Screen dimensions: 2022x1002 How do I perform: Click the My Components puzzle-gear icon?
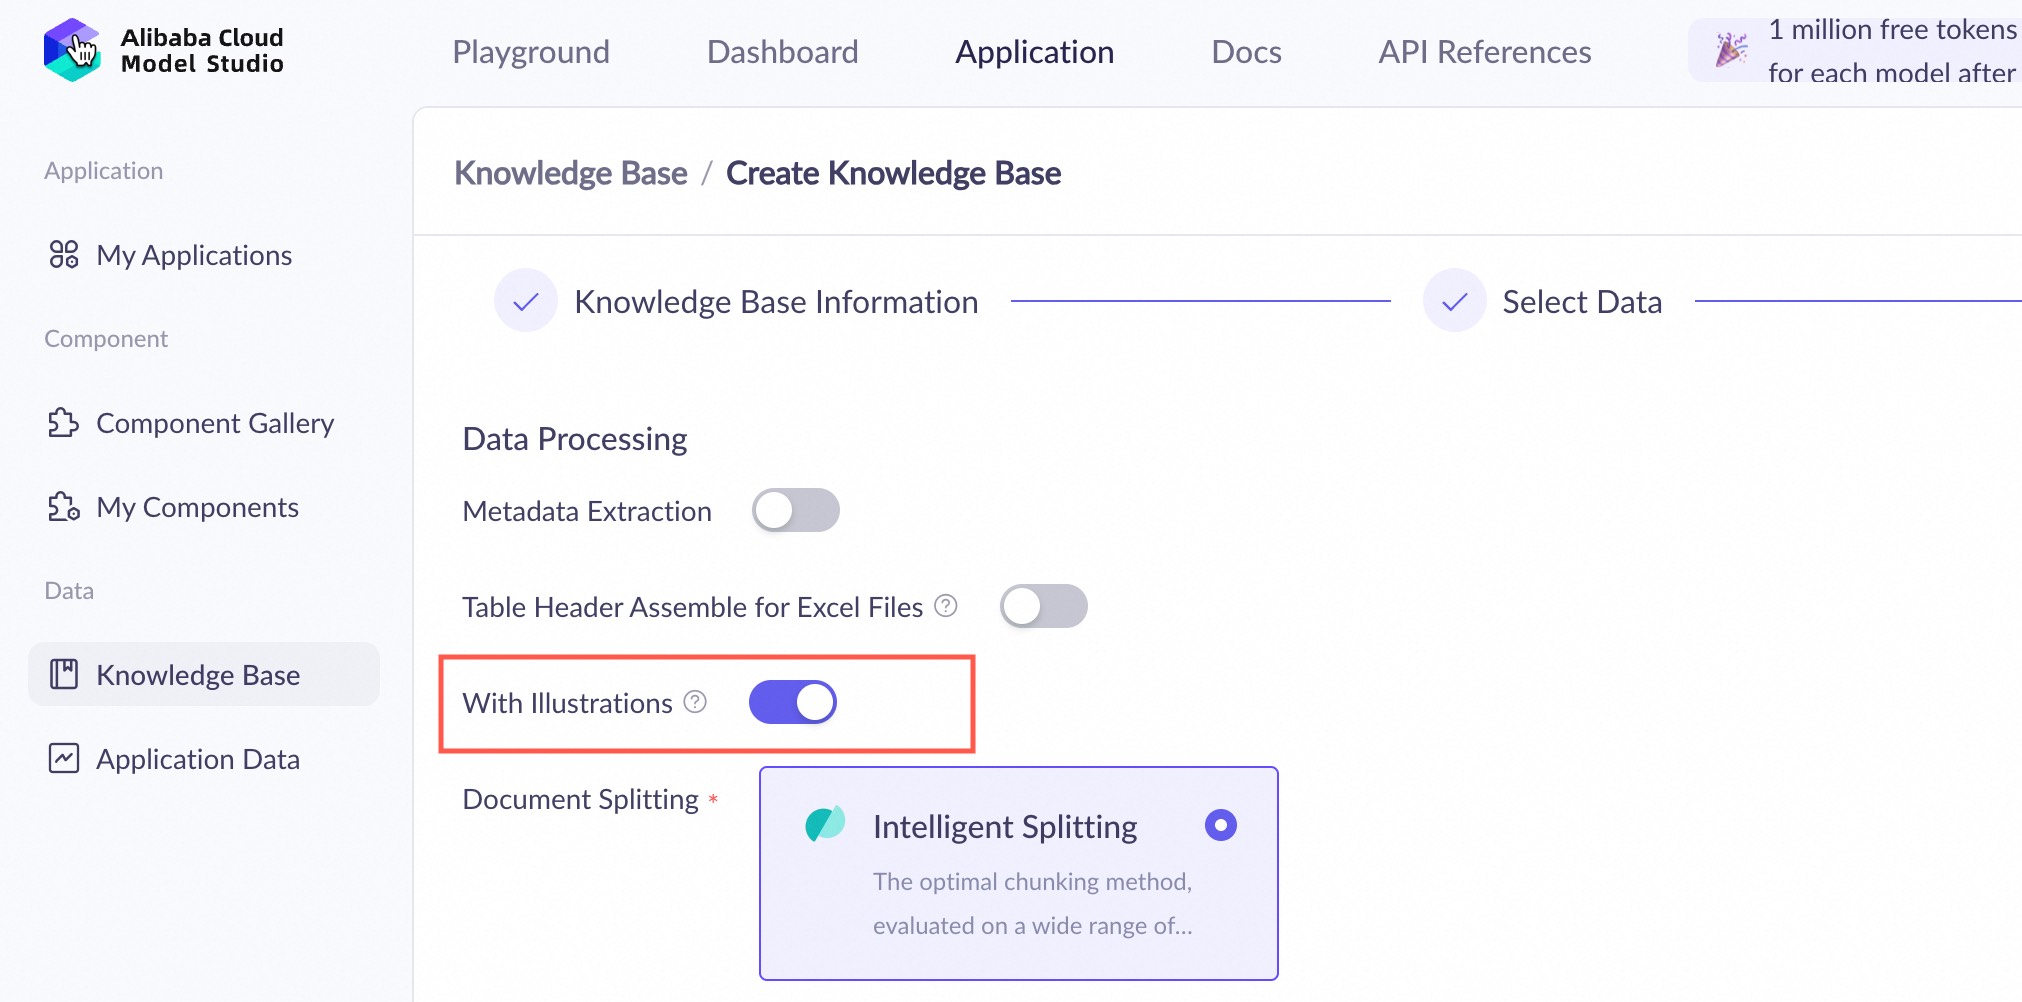64,507
